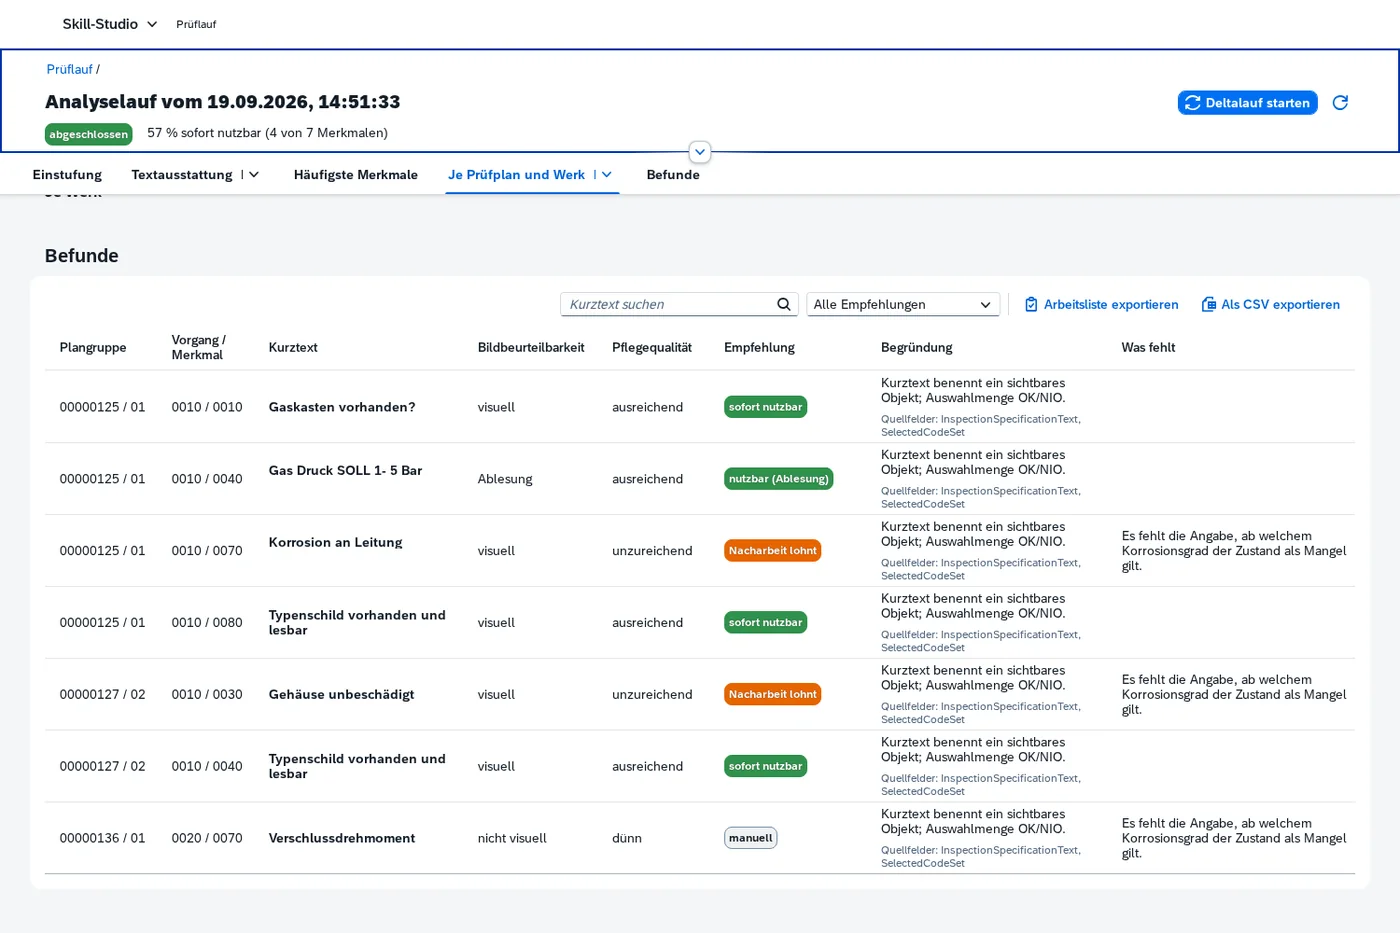Click cell '0020 / 0070'
Viewport: 1400px width, 933px height.
[x=207, y=838]
